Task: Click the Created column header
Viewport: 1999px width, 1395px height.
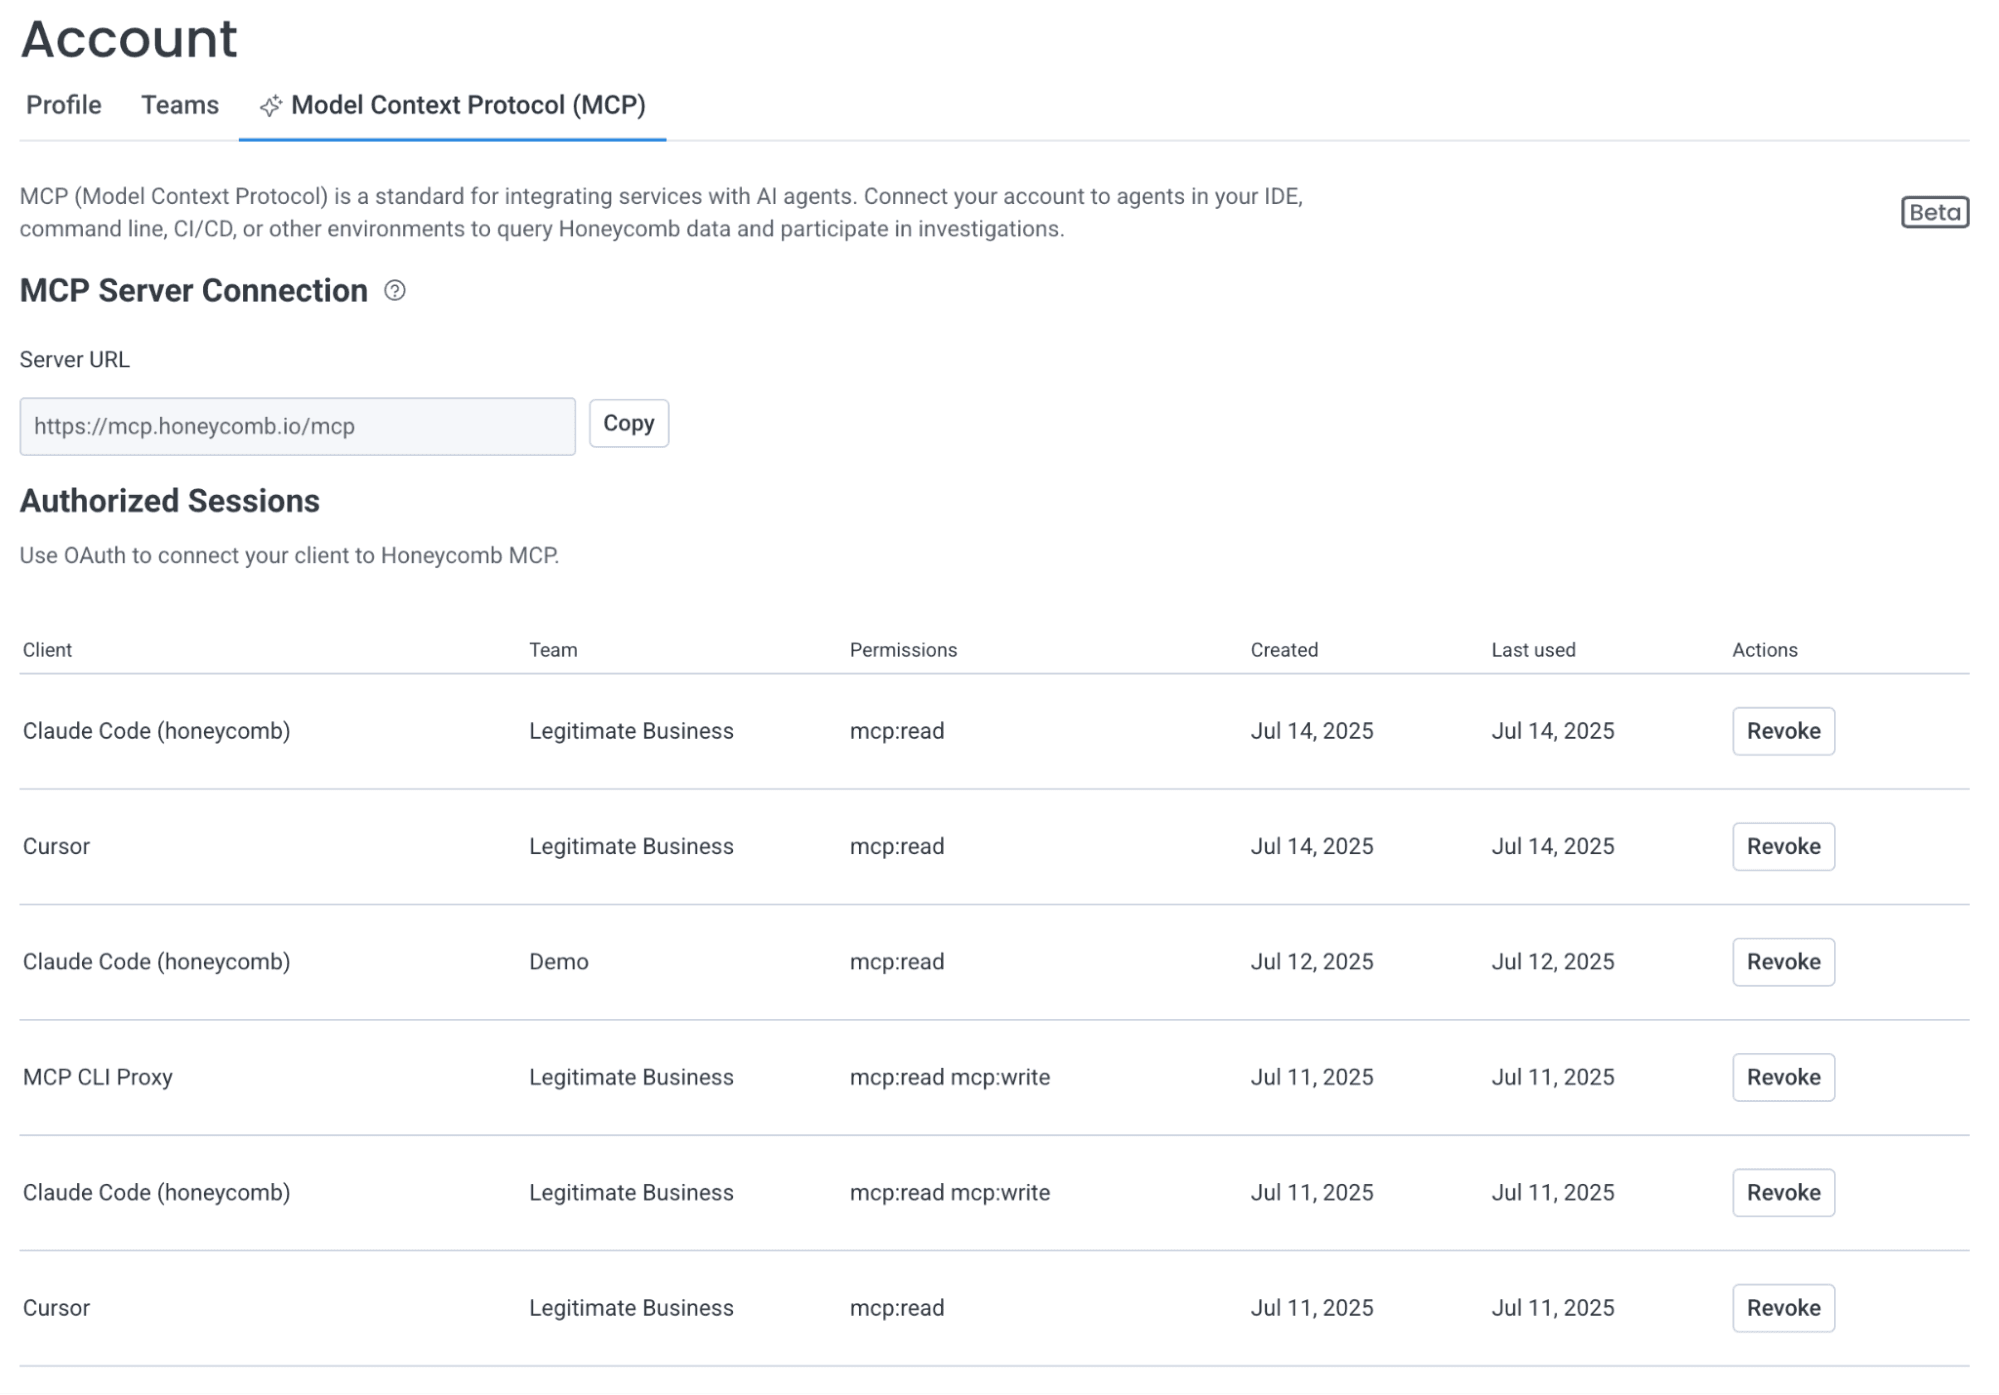Action: click(1284, 650)
